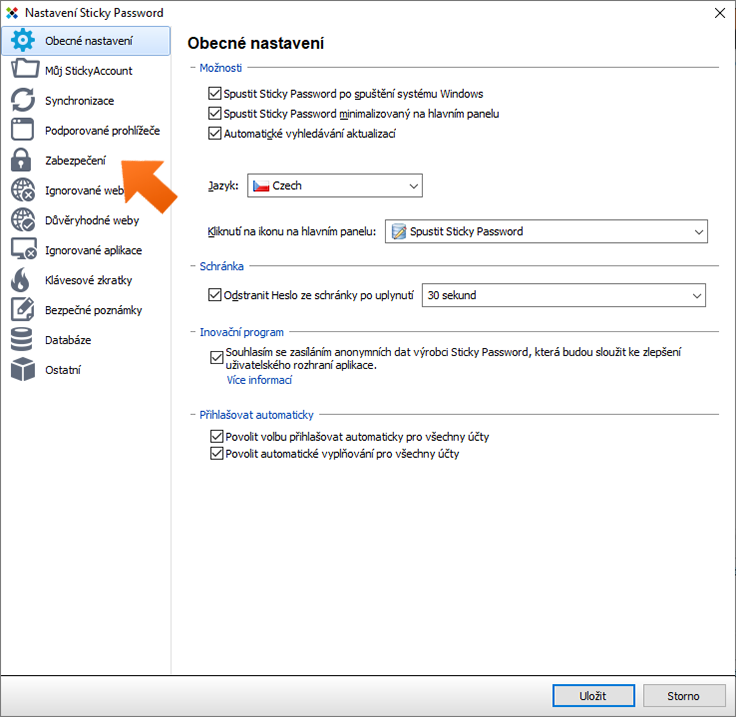Uncheck Odstranit Heslo ze schránky option
The height and width of the screenshot is (717, 736).
coord(215,295)
